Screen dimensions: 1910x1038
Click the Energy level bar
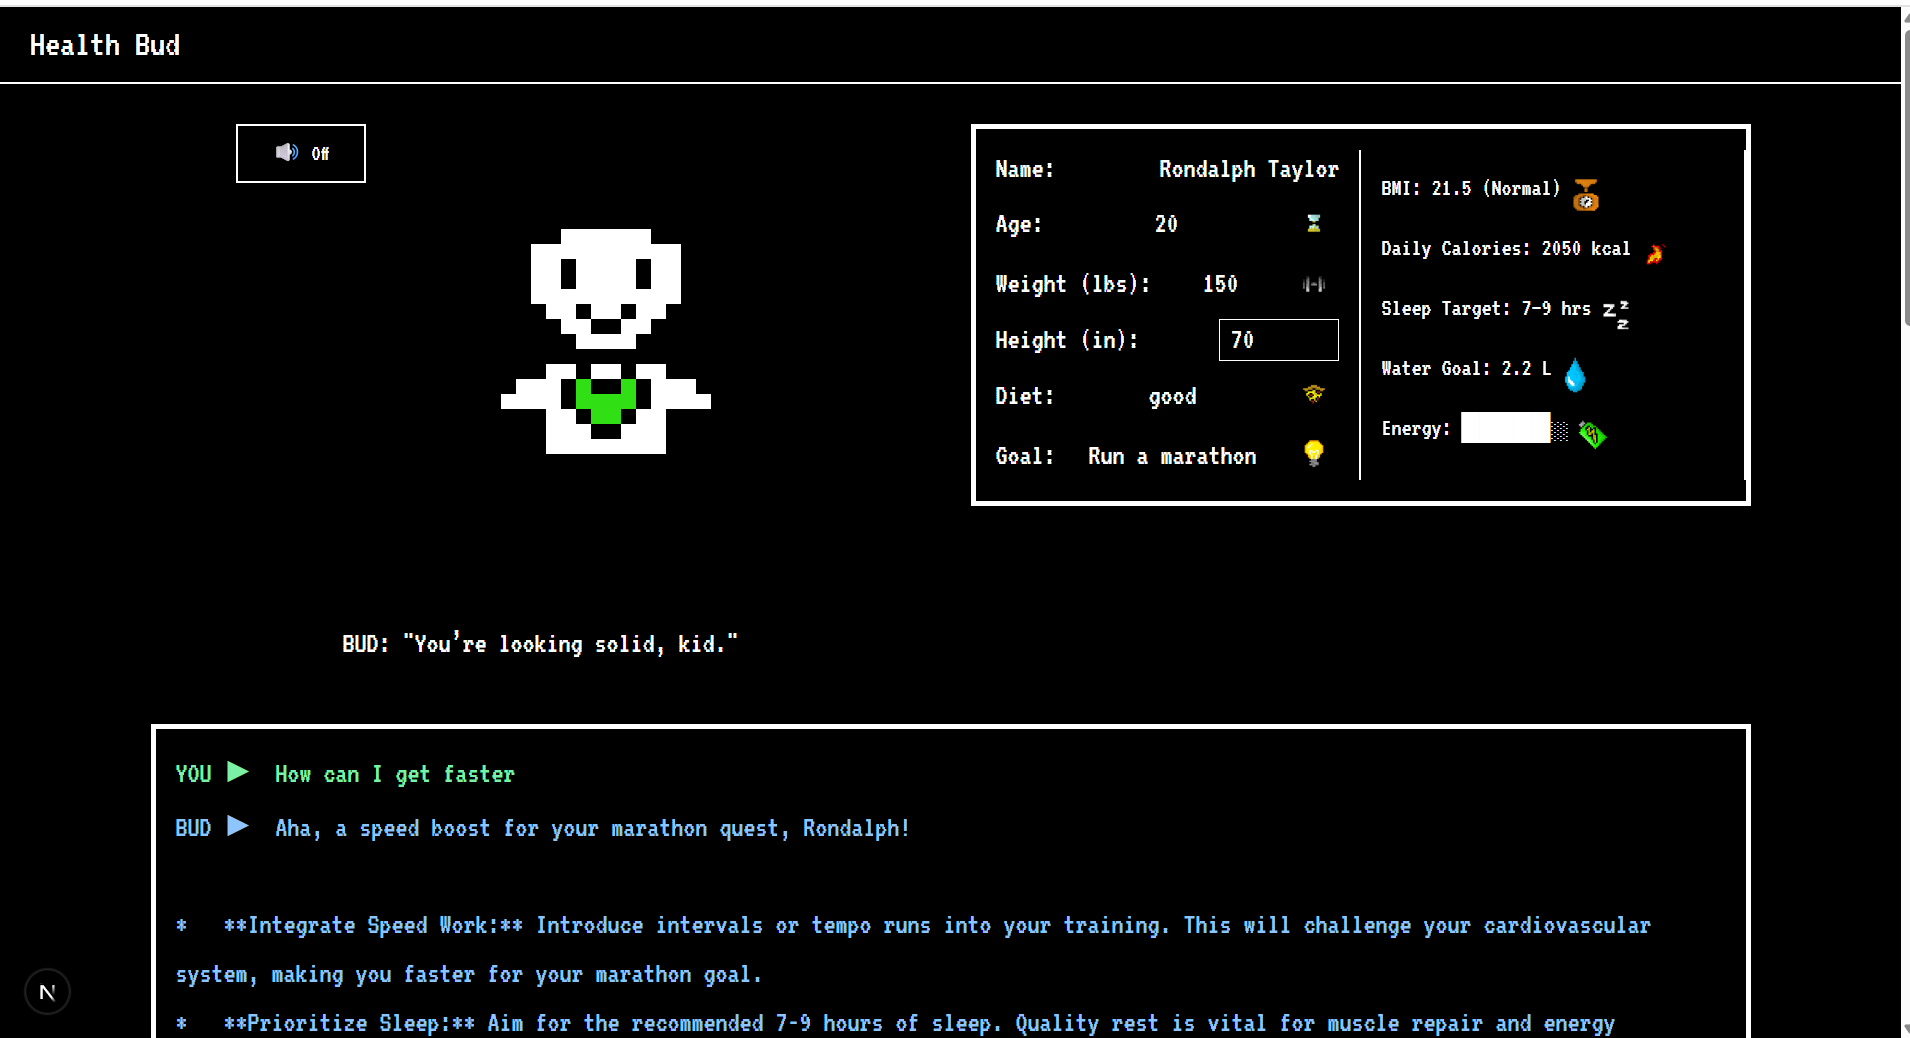(1514, 428)
